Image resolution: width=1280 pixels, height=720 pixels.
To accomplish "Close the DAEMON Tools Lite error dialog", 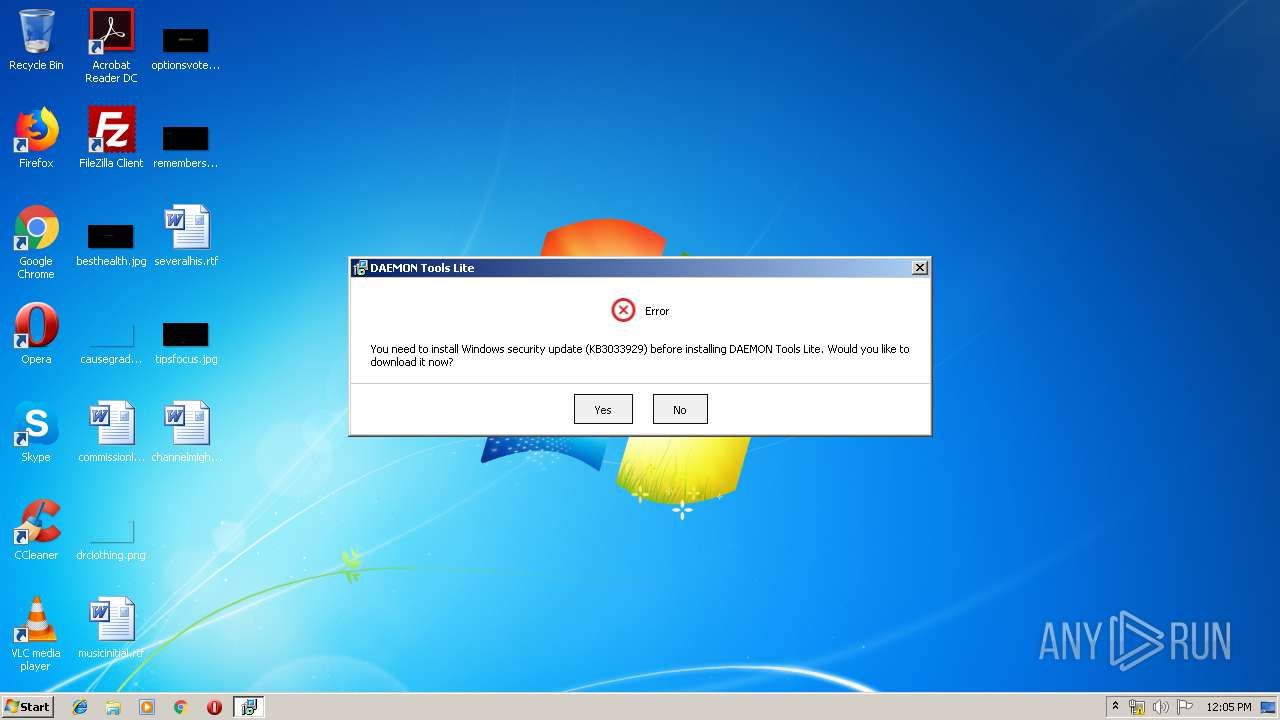I will tap(920, 267).
